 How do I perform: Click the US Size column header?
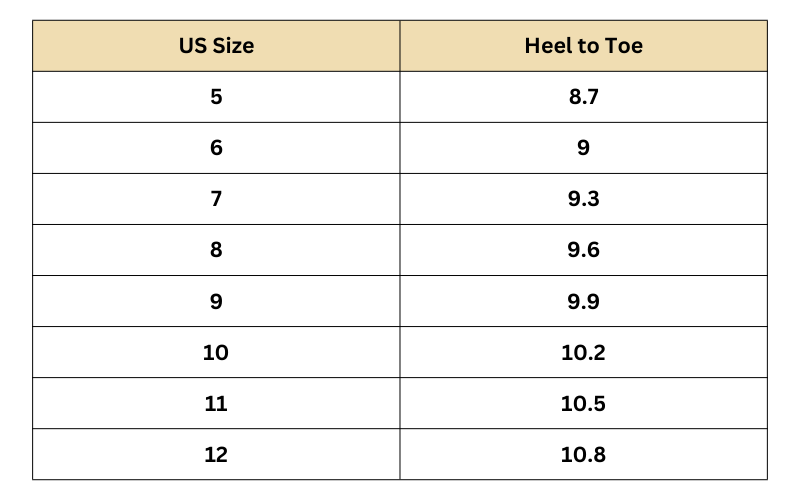(x=216, y=46)
